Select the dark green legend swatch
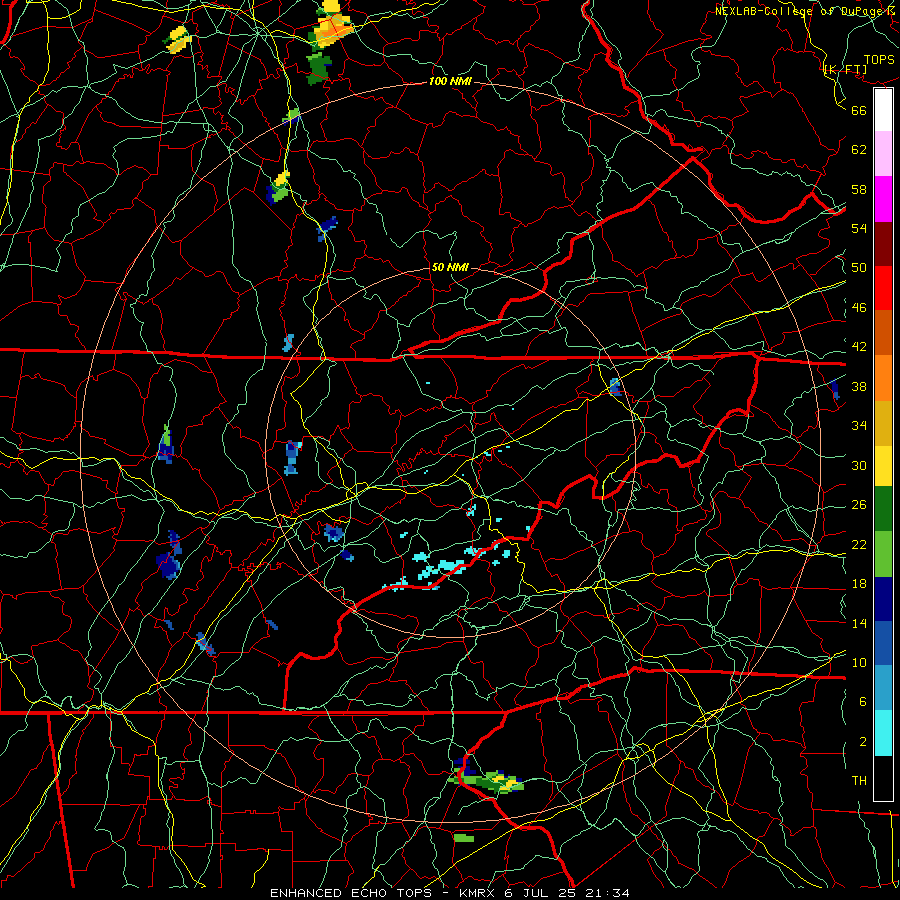900x900 pixels. (883, 509)
